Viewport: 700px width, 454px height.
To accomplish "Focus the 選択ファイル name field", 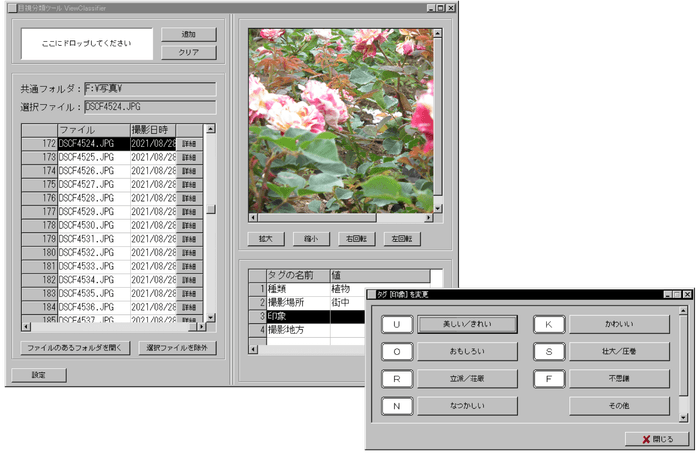I will pyautogui.click(x=150, y=107).
